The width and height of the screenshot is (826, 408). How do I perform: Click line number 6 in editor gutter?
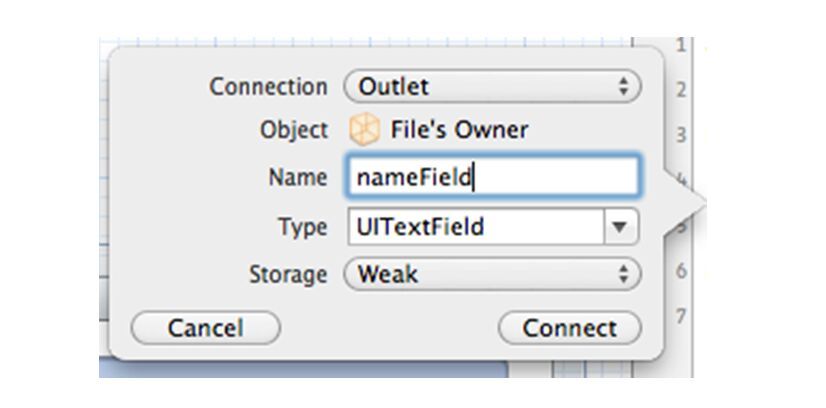(x=681, y=271)
